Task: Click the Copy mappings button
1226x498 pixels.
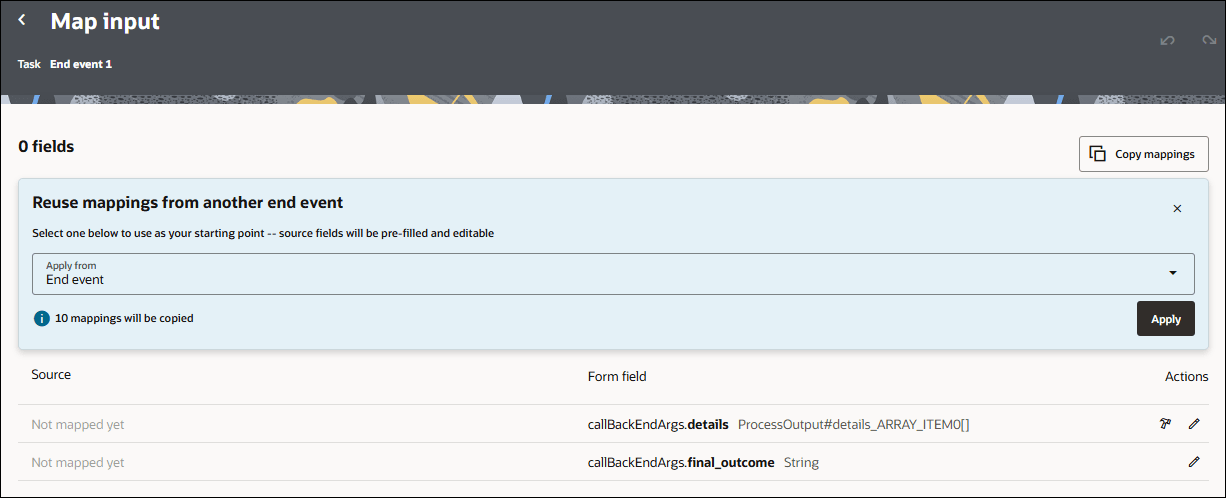Action: coord(1144,154)
